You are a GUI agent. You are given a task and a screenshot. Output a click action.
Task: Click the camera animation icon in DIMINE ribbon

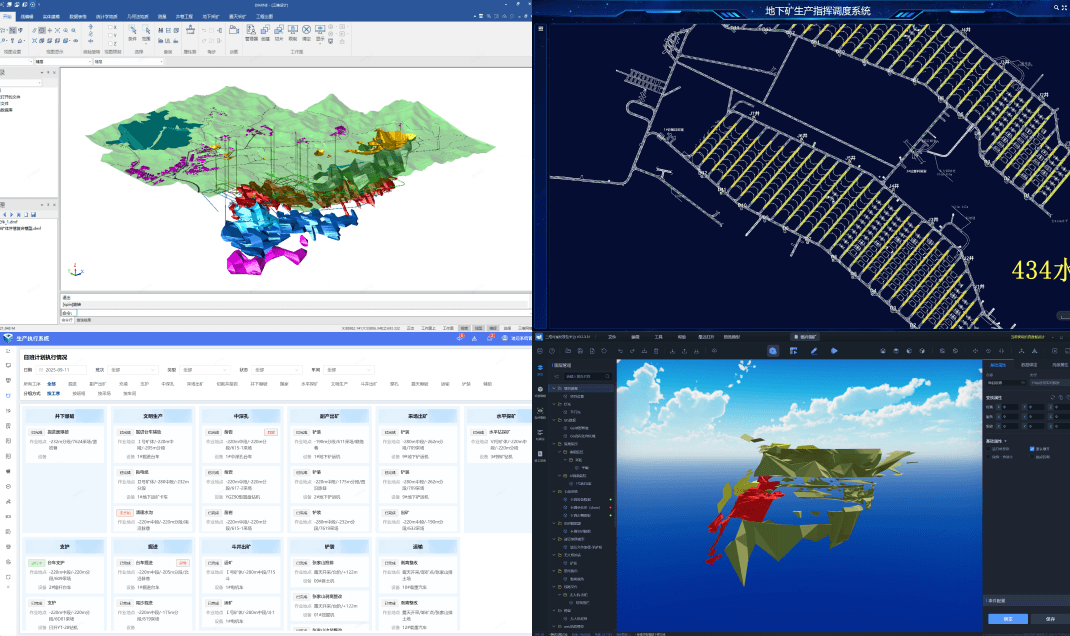234,30
